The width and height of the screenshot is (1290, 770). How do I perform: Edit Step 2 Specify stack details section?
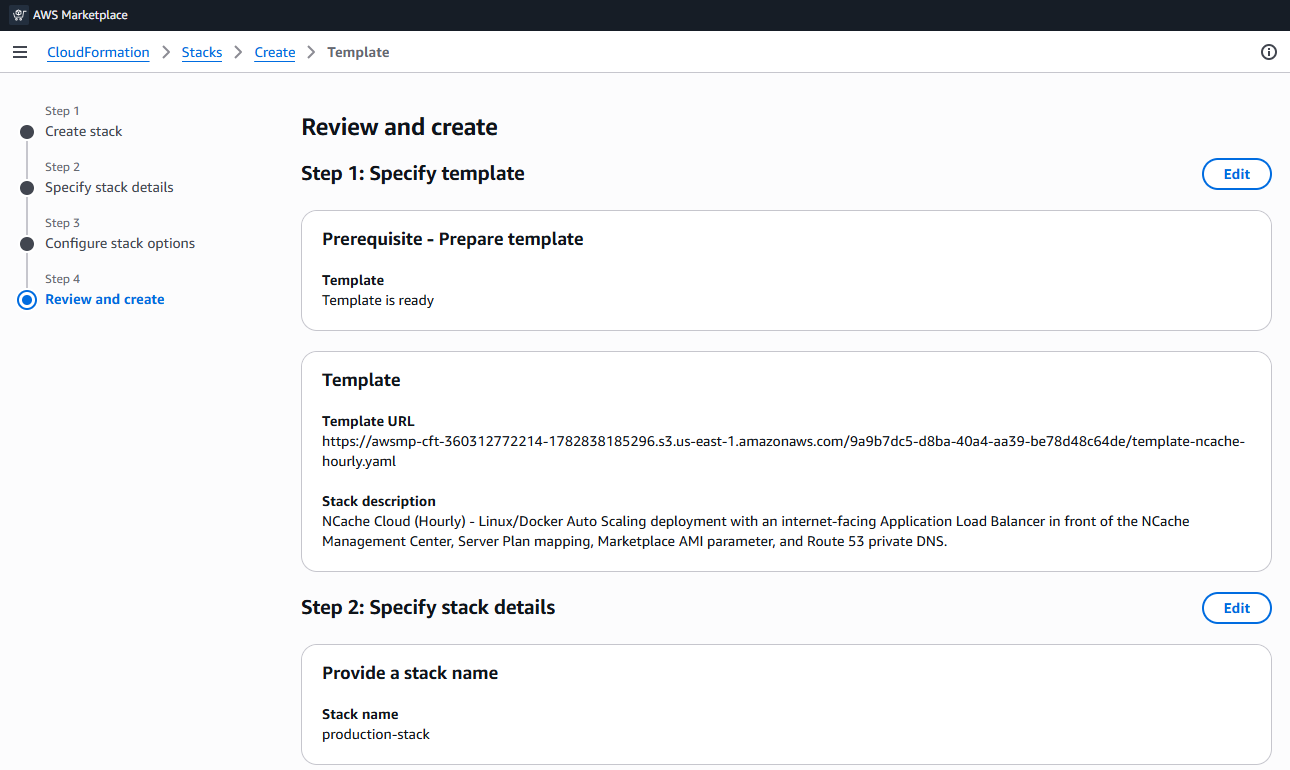coord(1236,608)
